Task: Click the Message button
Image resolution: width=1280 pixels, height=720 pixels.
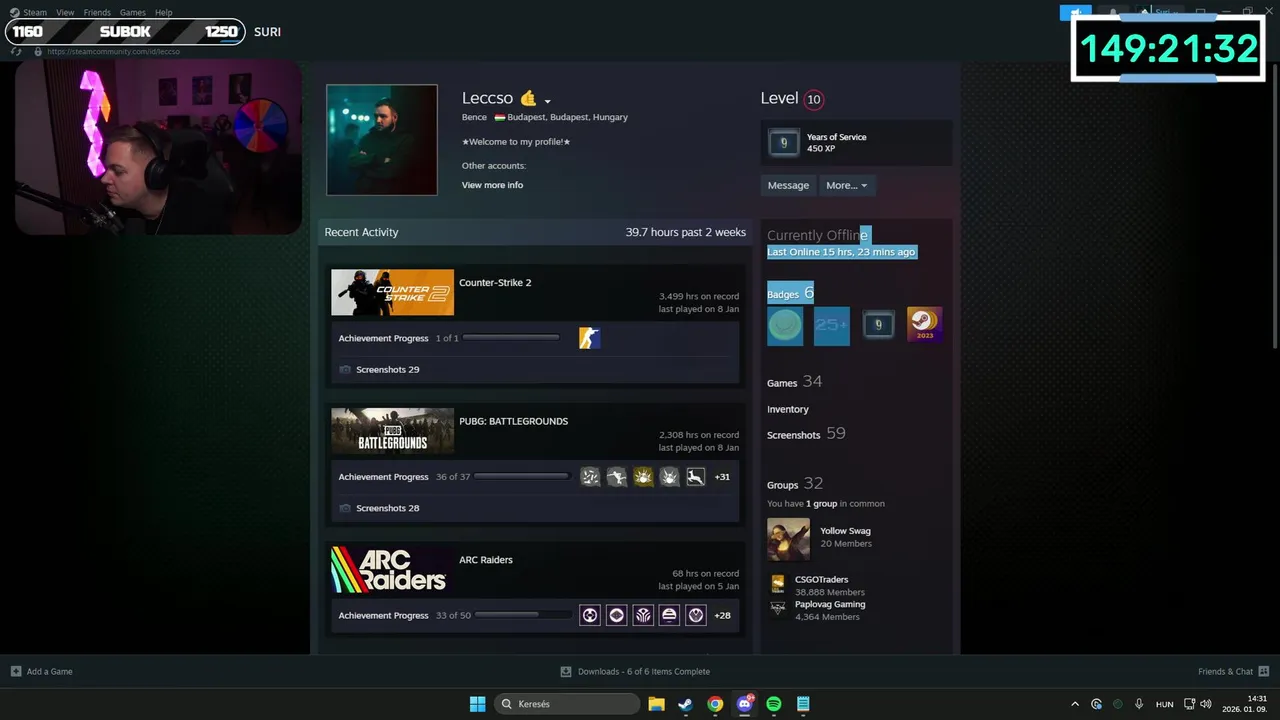Action: [x=788, y=185]
